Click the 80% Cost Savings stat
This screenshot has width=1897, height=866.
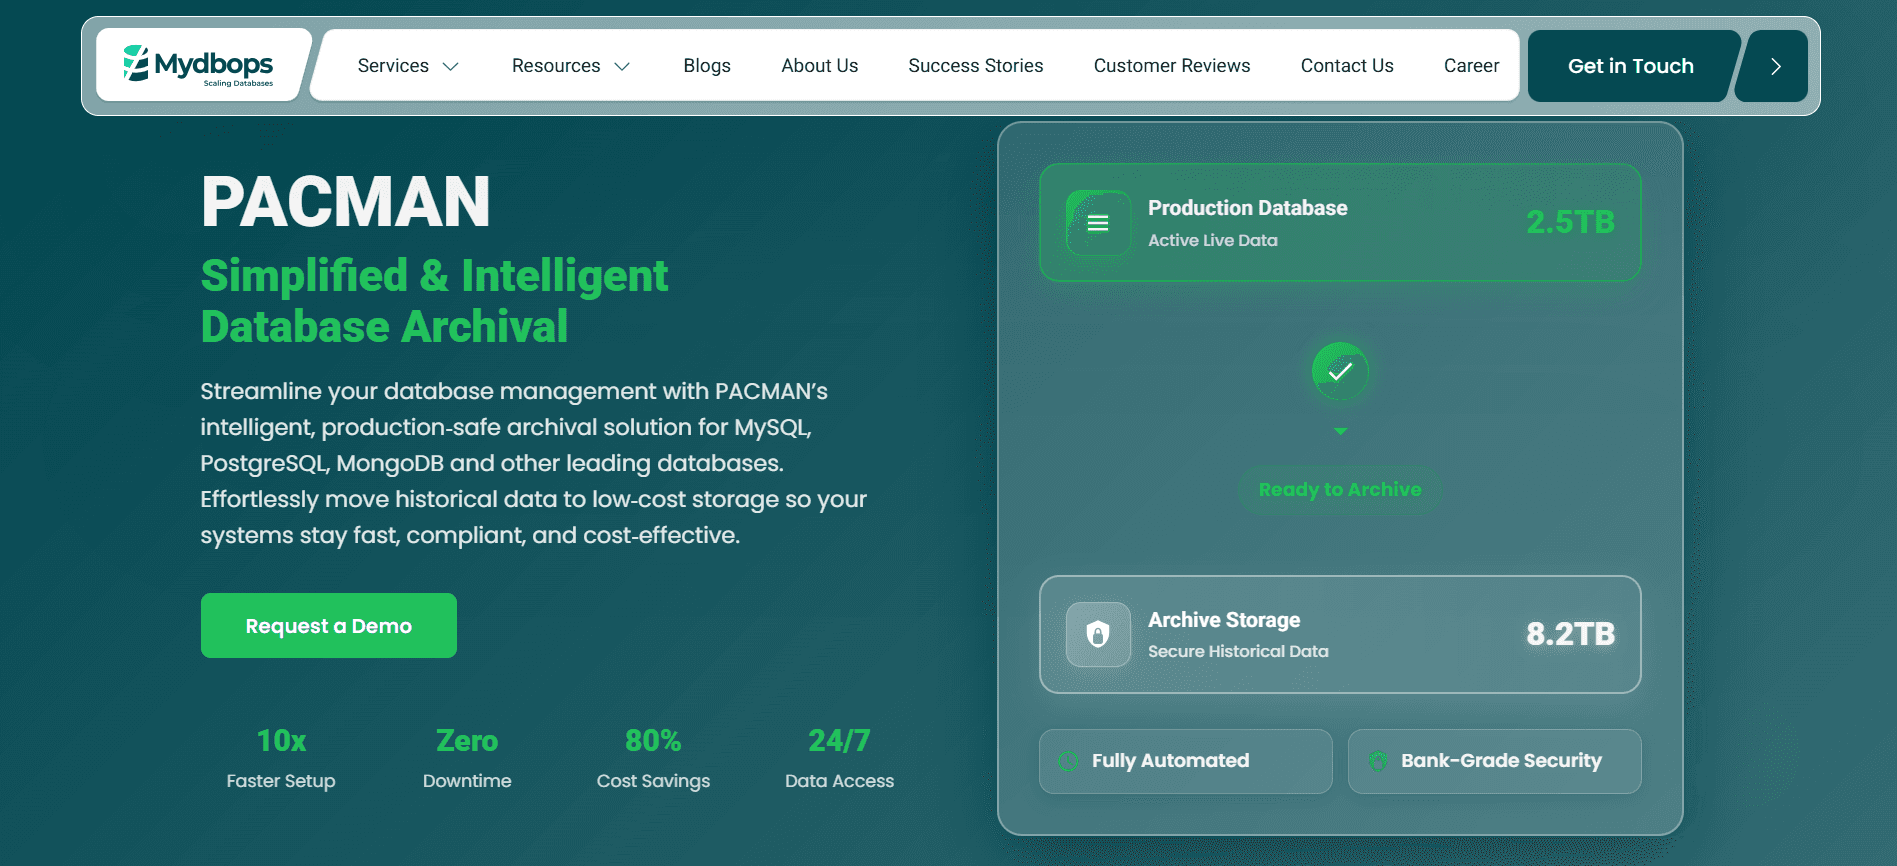[653, 758]
